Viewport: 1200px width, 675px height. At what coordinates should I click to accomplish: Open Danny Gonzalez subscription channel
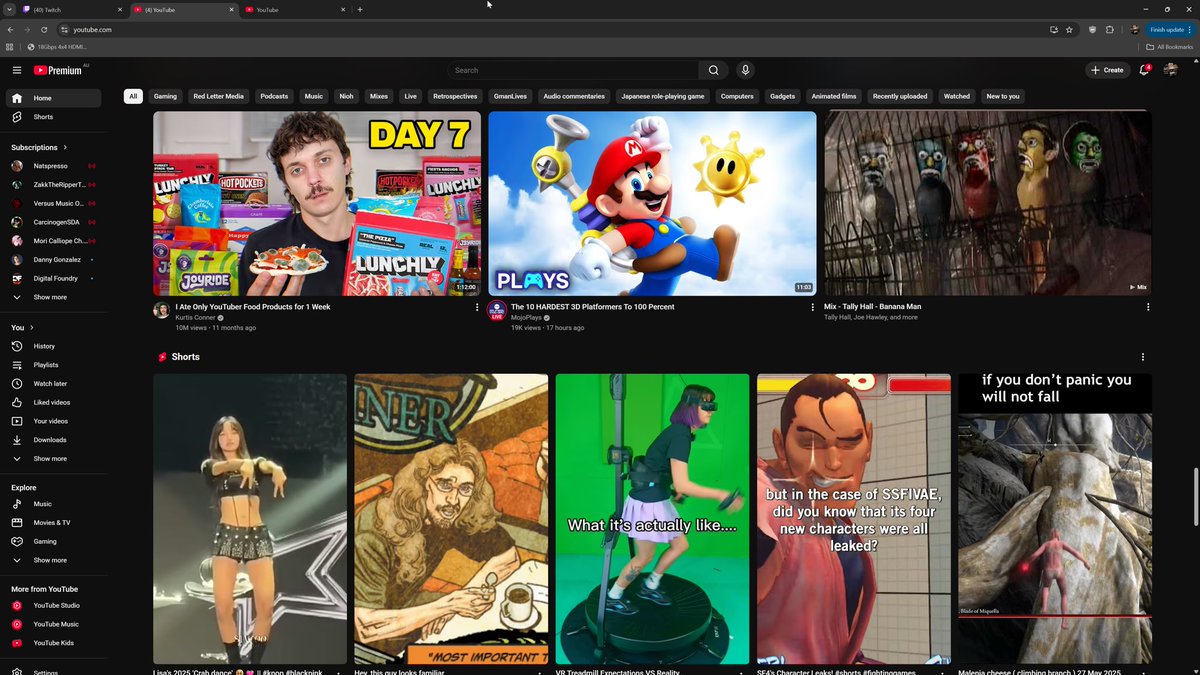[x=53, y=259]
